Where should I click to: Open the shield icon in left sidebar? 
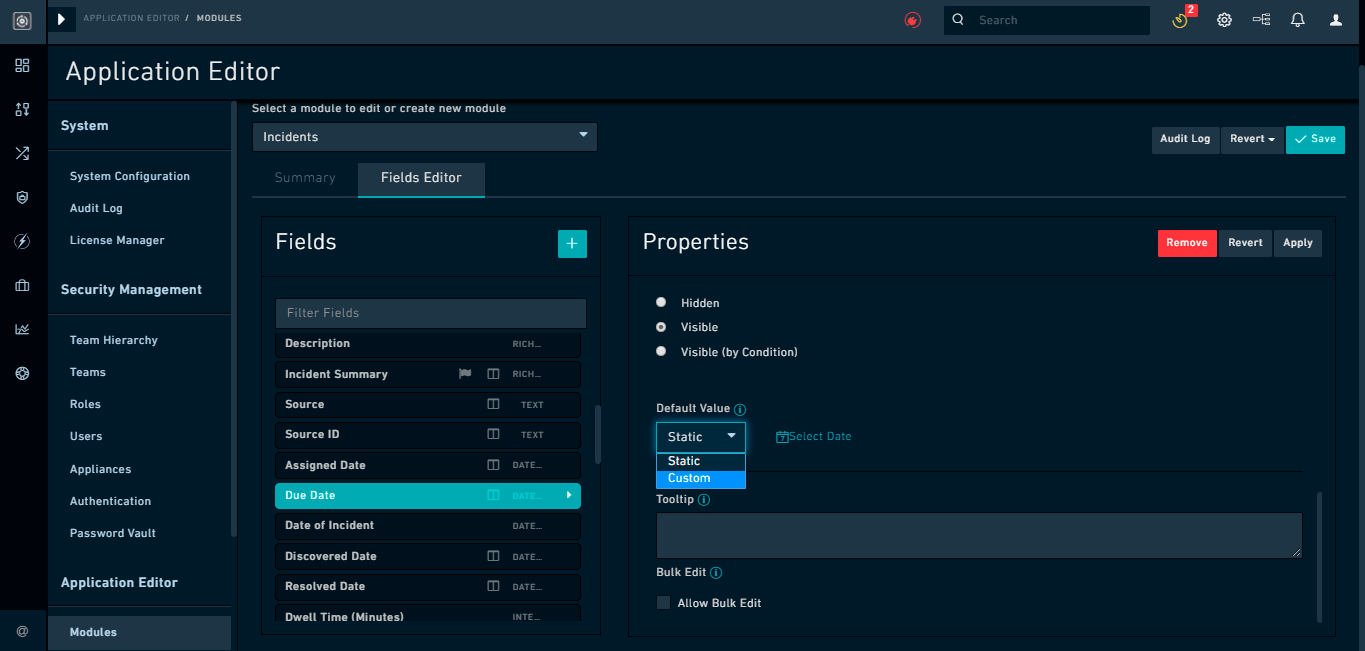(22, 197)
